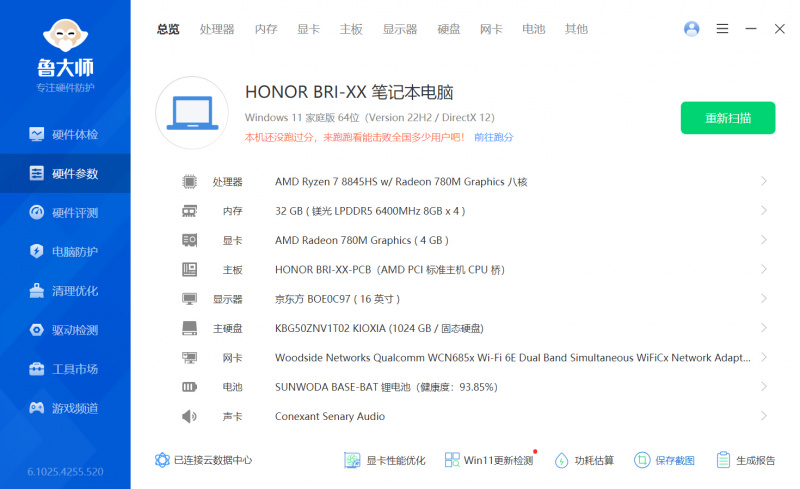Click 生成报告 to generate report

pos(745,460)
